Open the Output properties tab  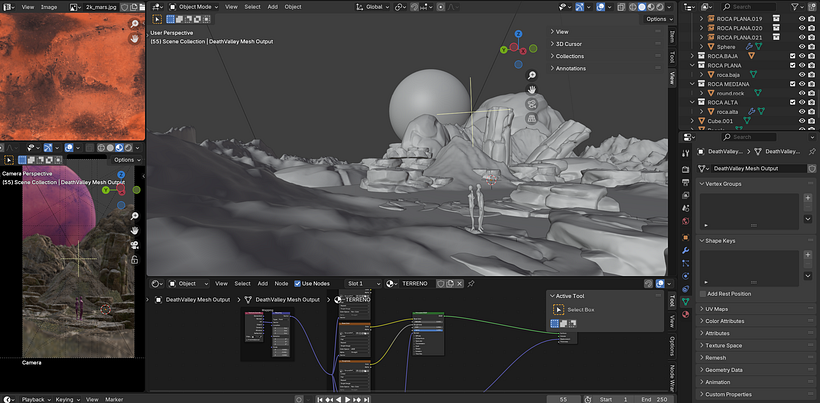pyautogui.click(x=686, y=182)
